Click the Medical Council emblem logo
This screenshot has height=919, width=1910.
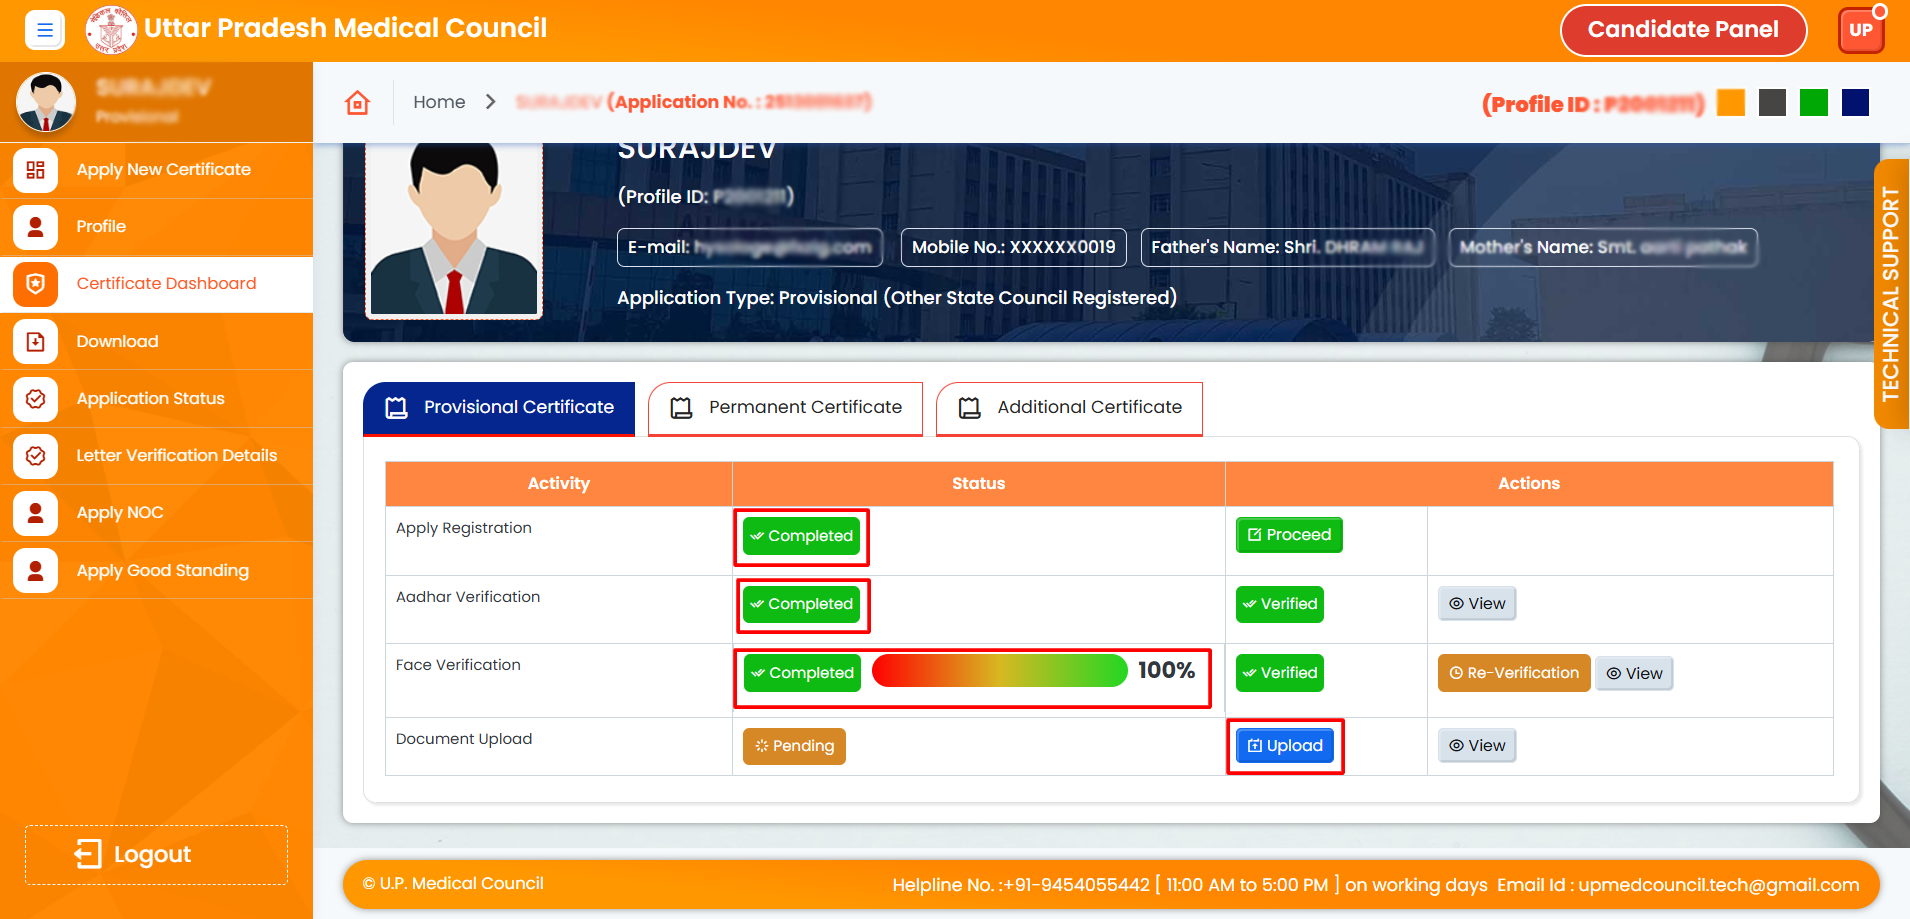point(110,30)
